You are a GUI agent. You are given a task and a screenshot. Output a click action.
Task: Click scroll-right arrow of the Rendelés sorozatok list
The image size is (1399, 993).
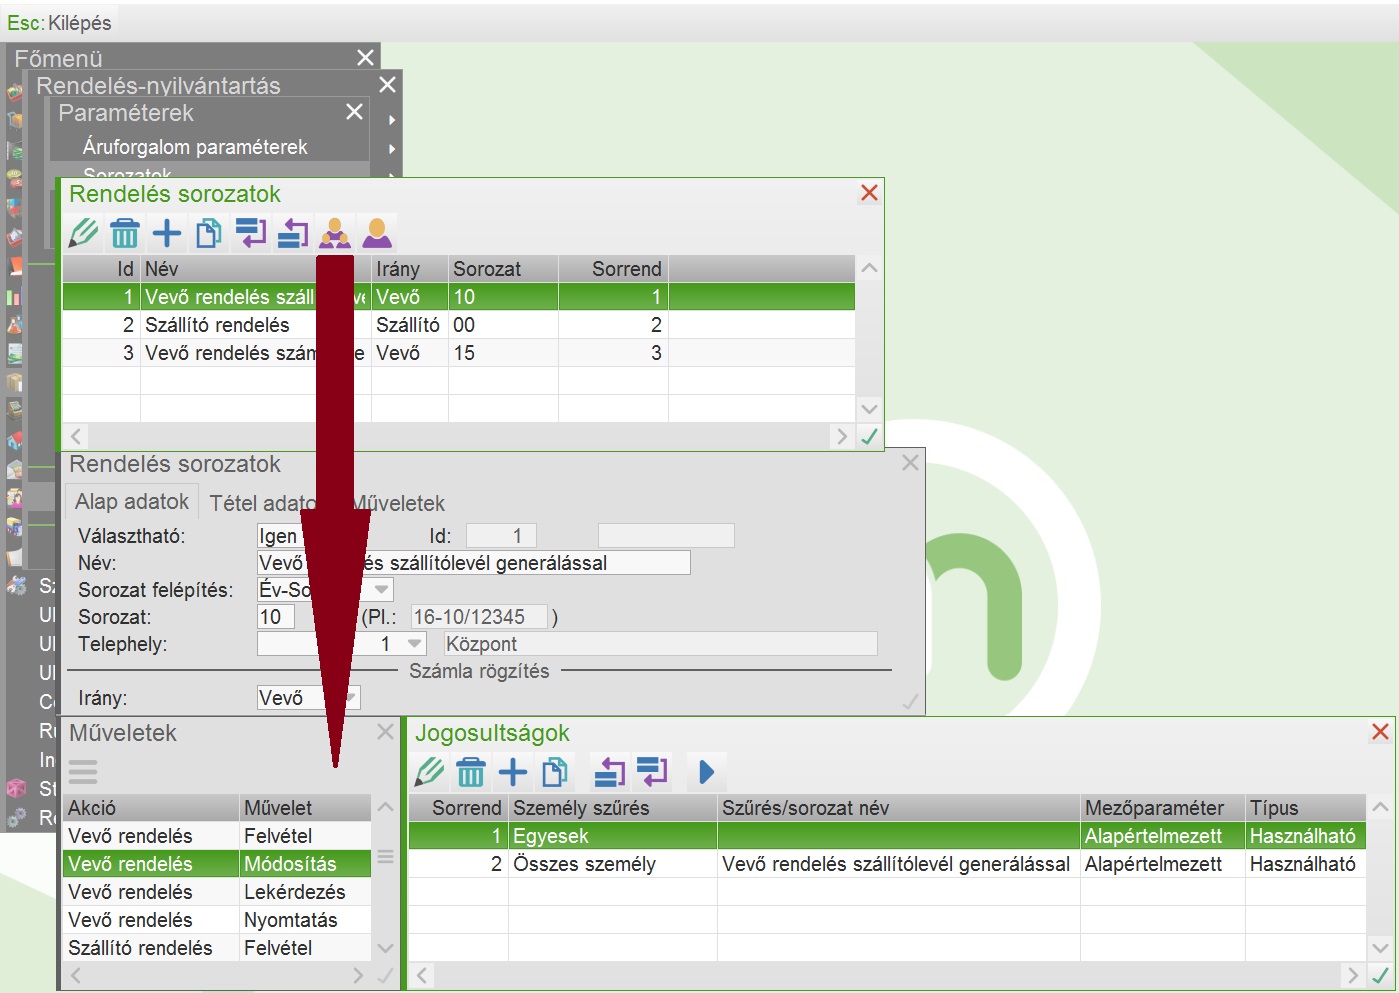point(842,437)
